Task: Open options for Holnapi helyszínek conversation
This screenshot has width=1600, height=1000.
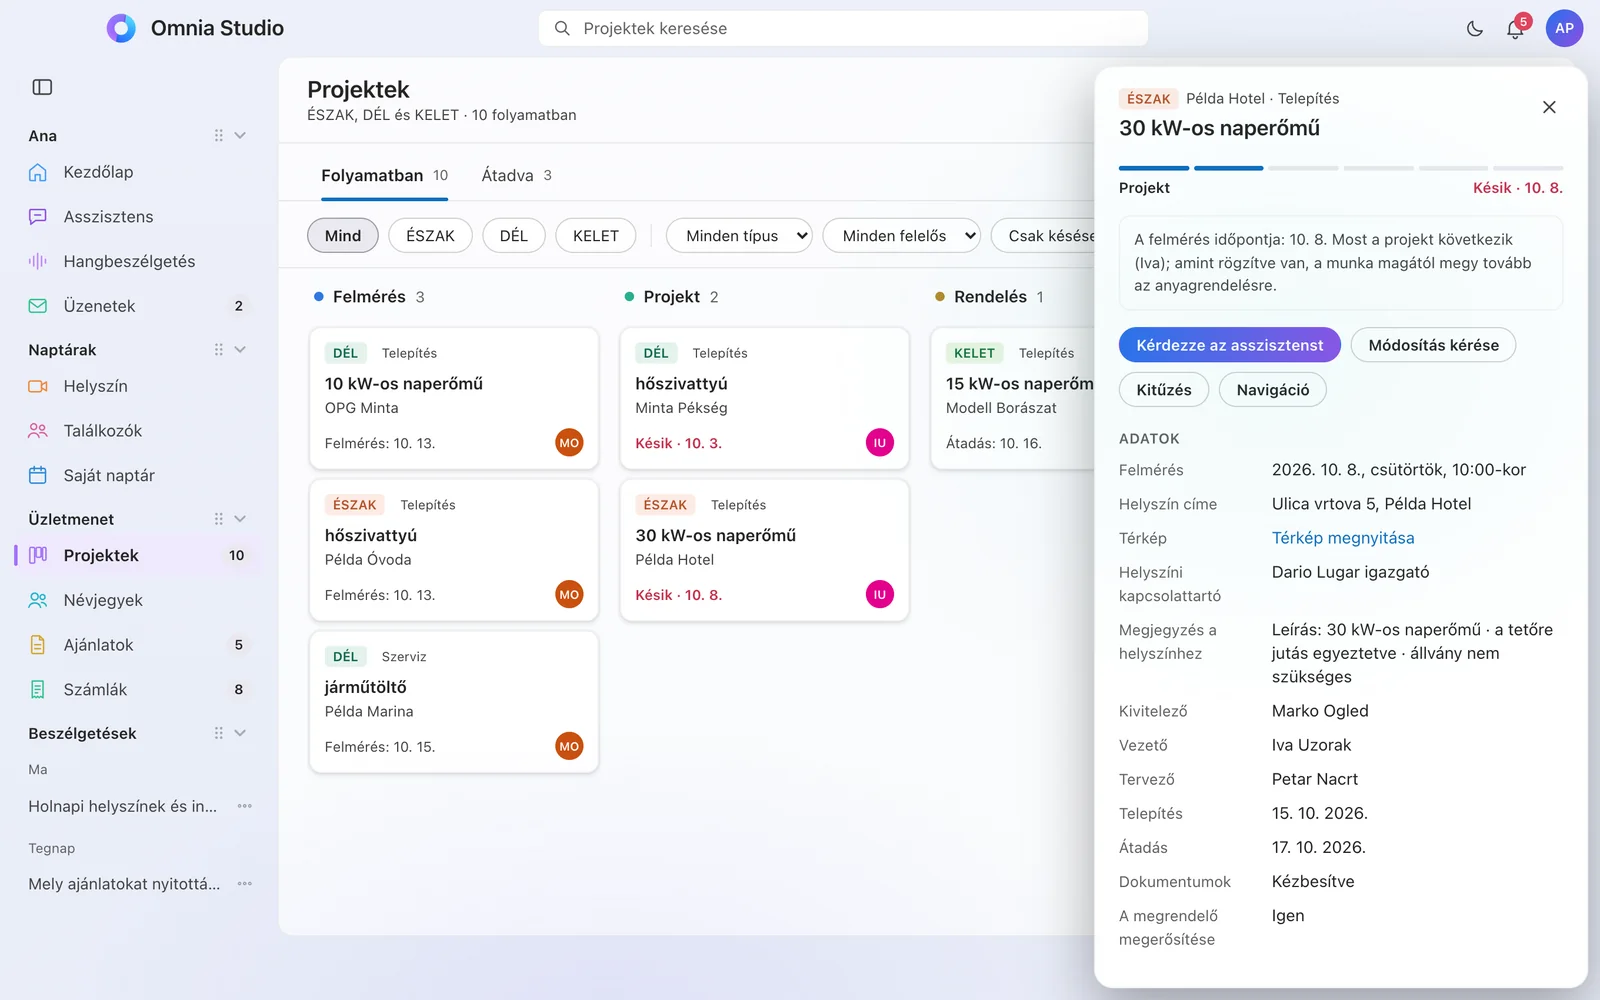Action: pyautogui.click(x=245, y=806)
